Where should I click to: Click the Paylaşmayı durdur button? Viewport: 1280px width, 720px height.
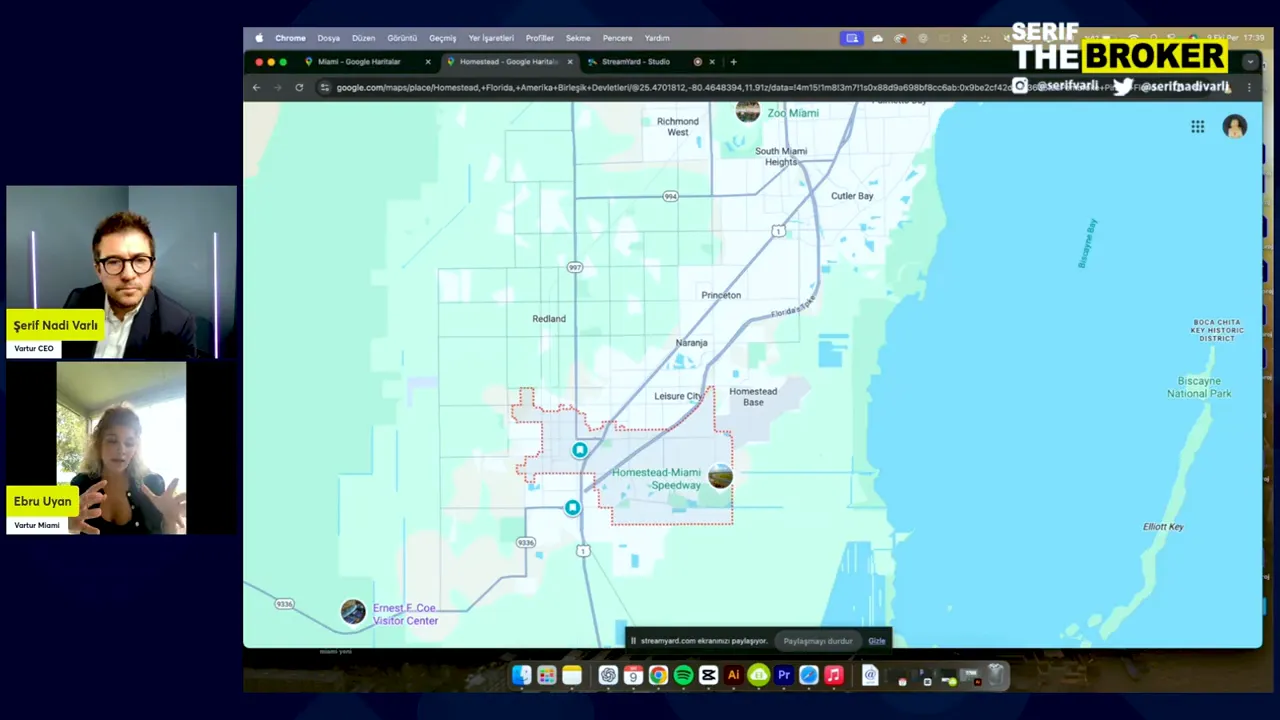[x=818, y=641]
